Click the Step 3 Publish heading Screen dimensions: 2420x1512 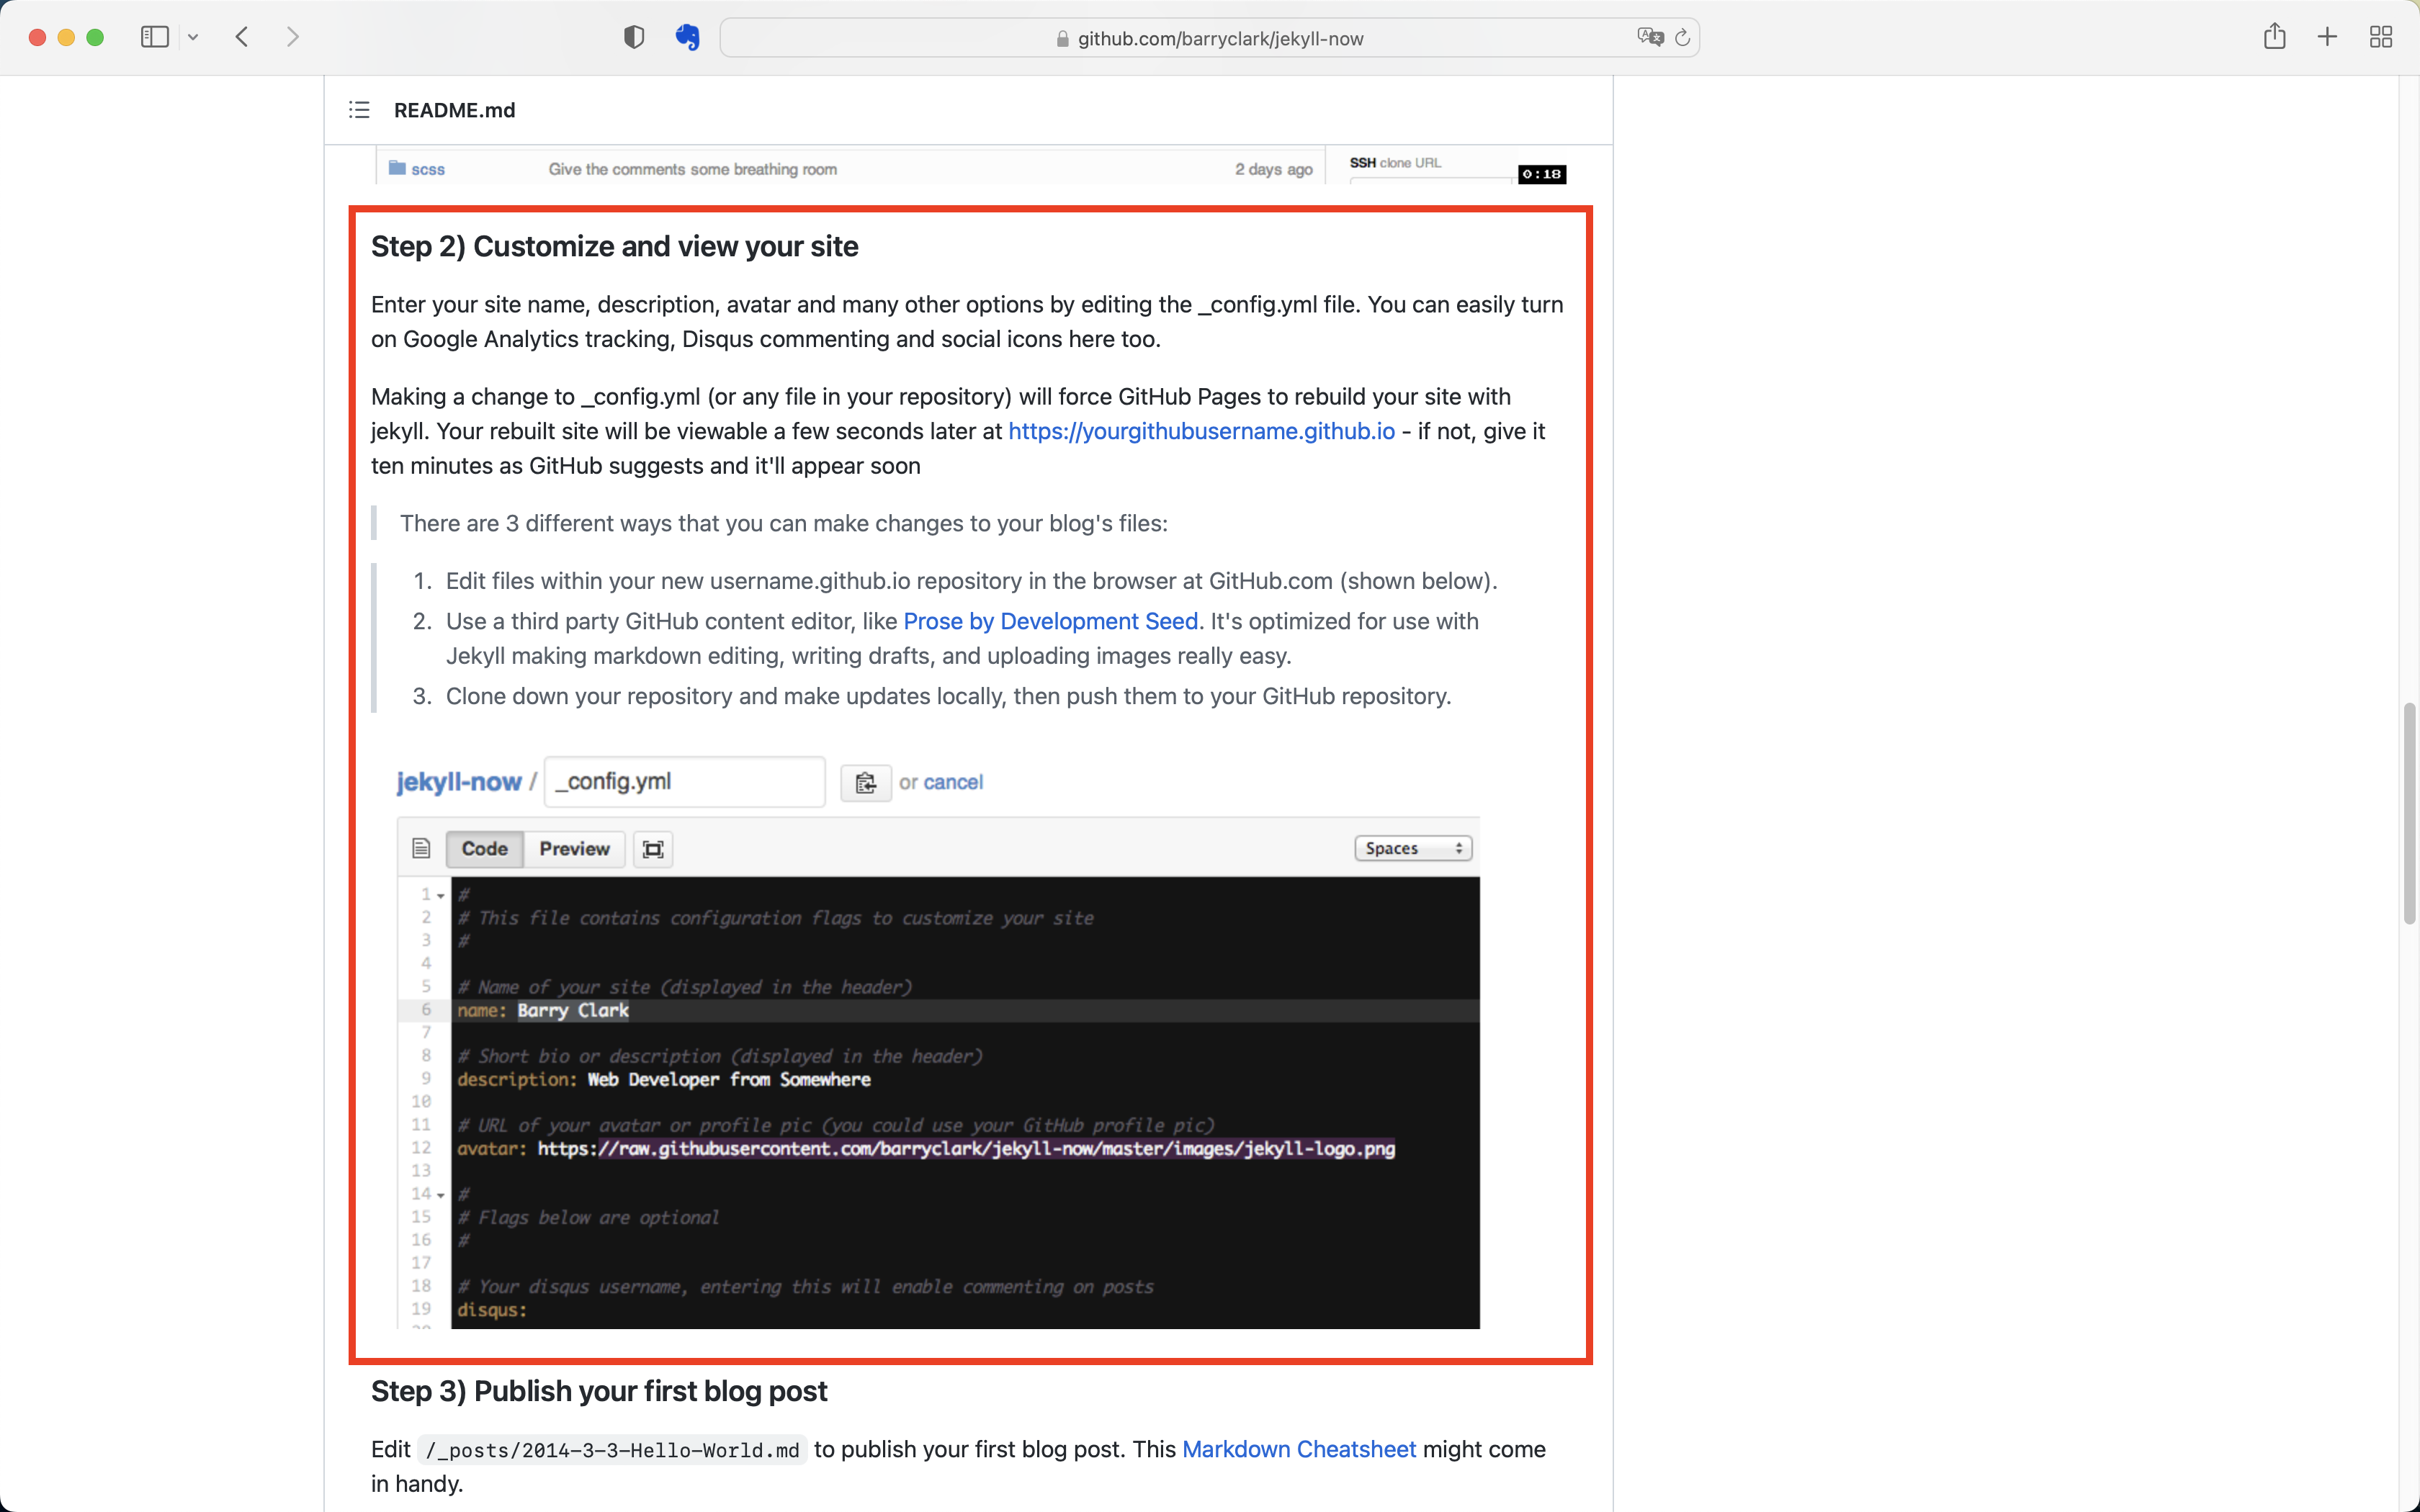point(599,1391)
